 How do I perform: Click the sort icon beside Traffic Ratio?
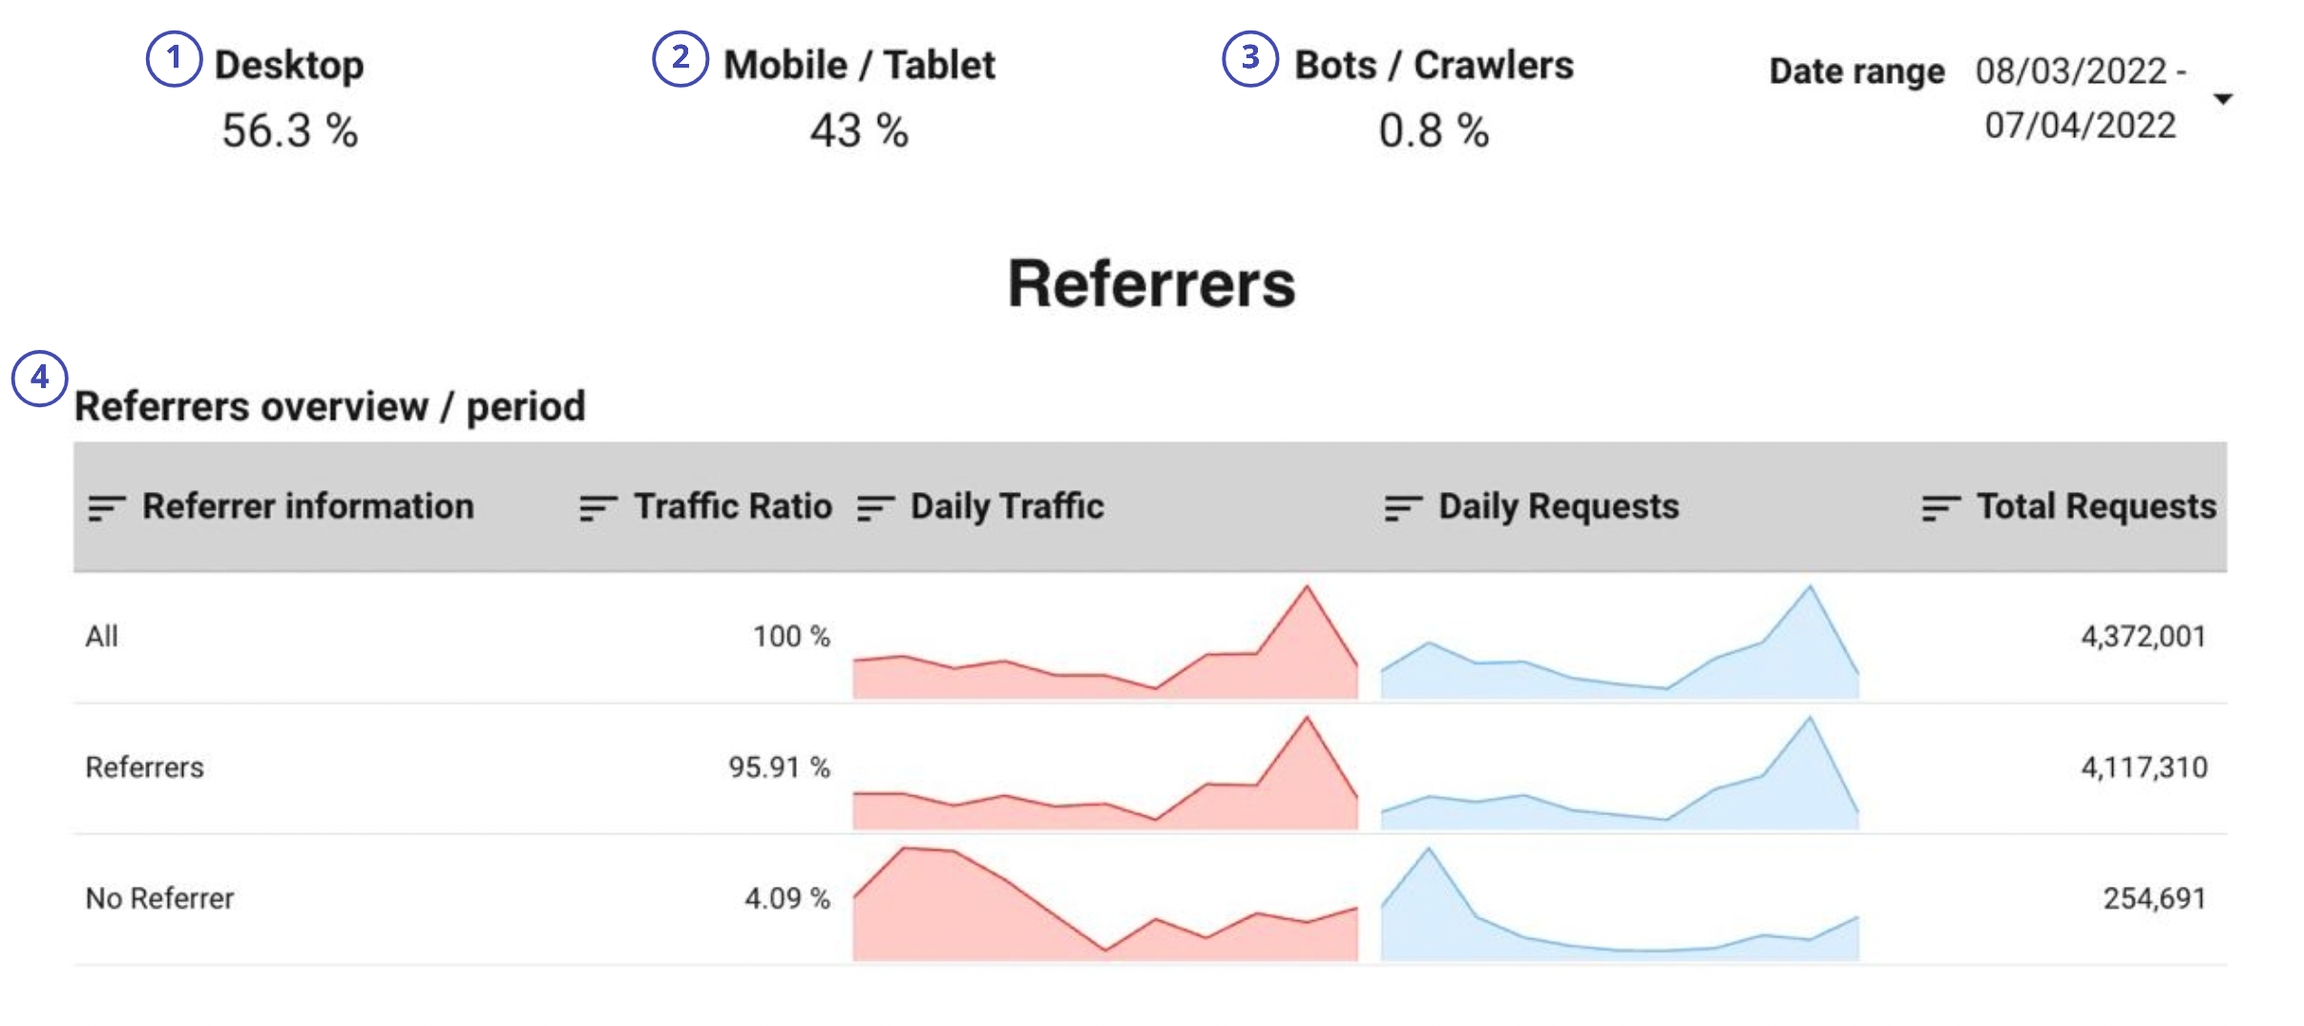coord(597,508)
